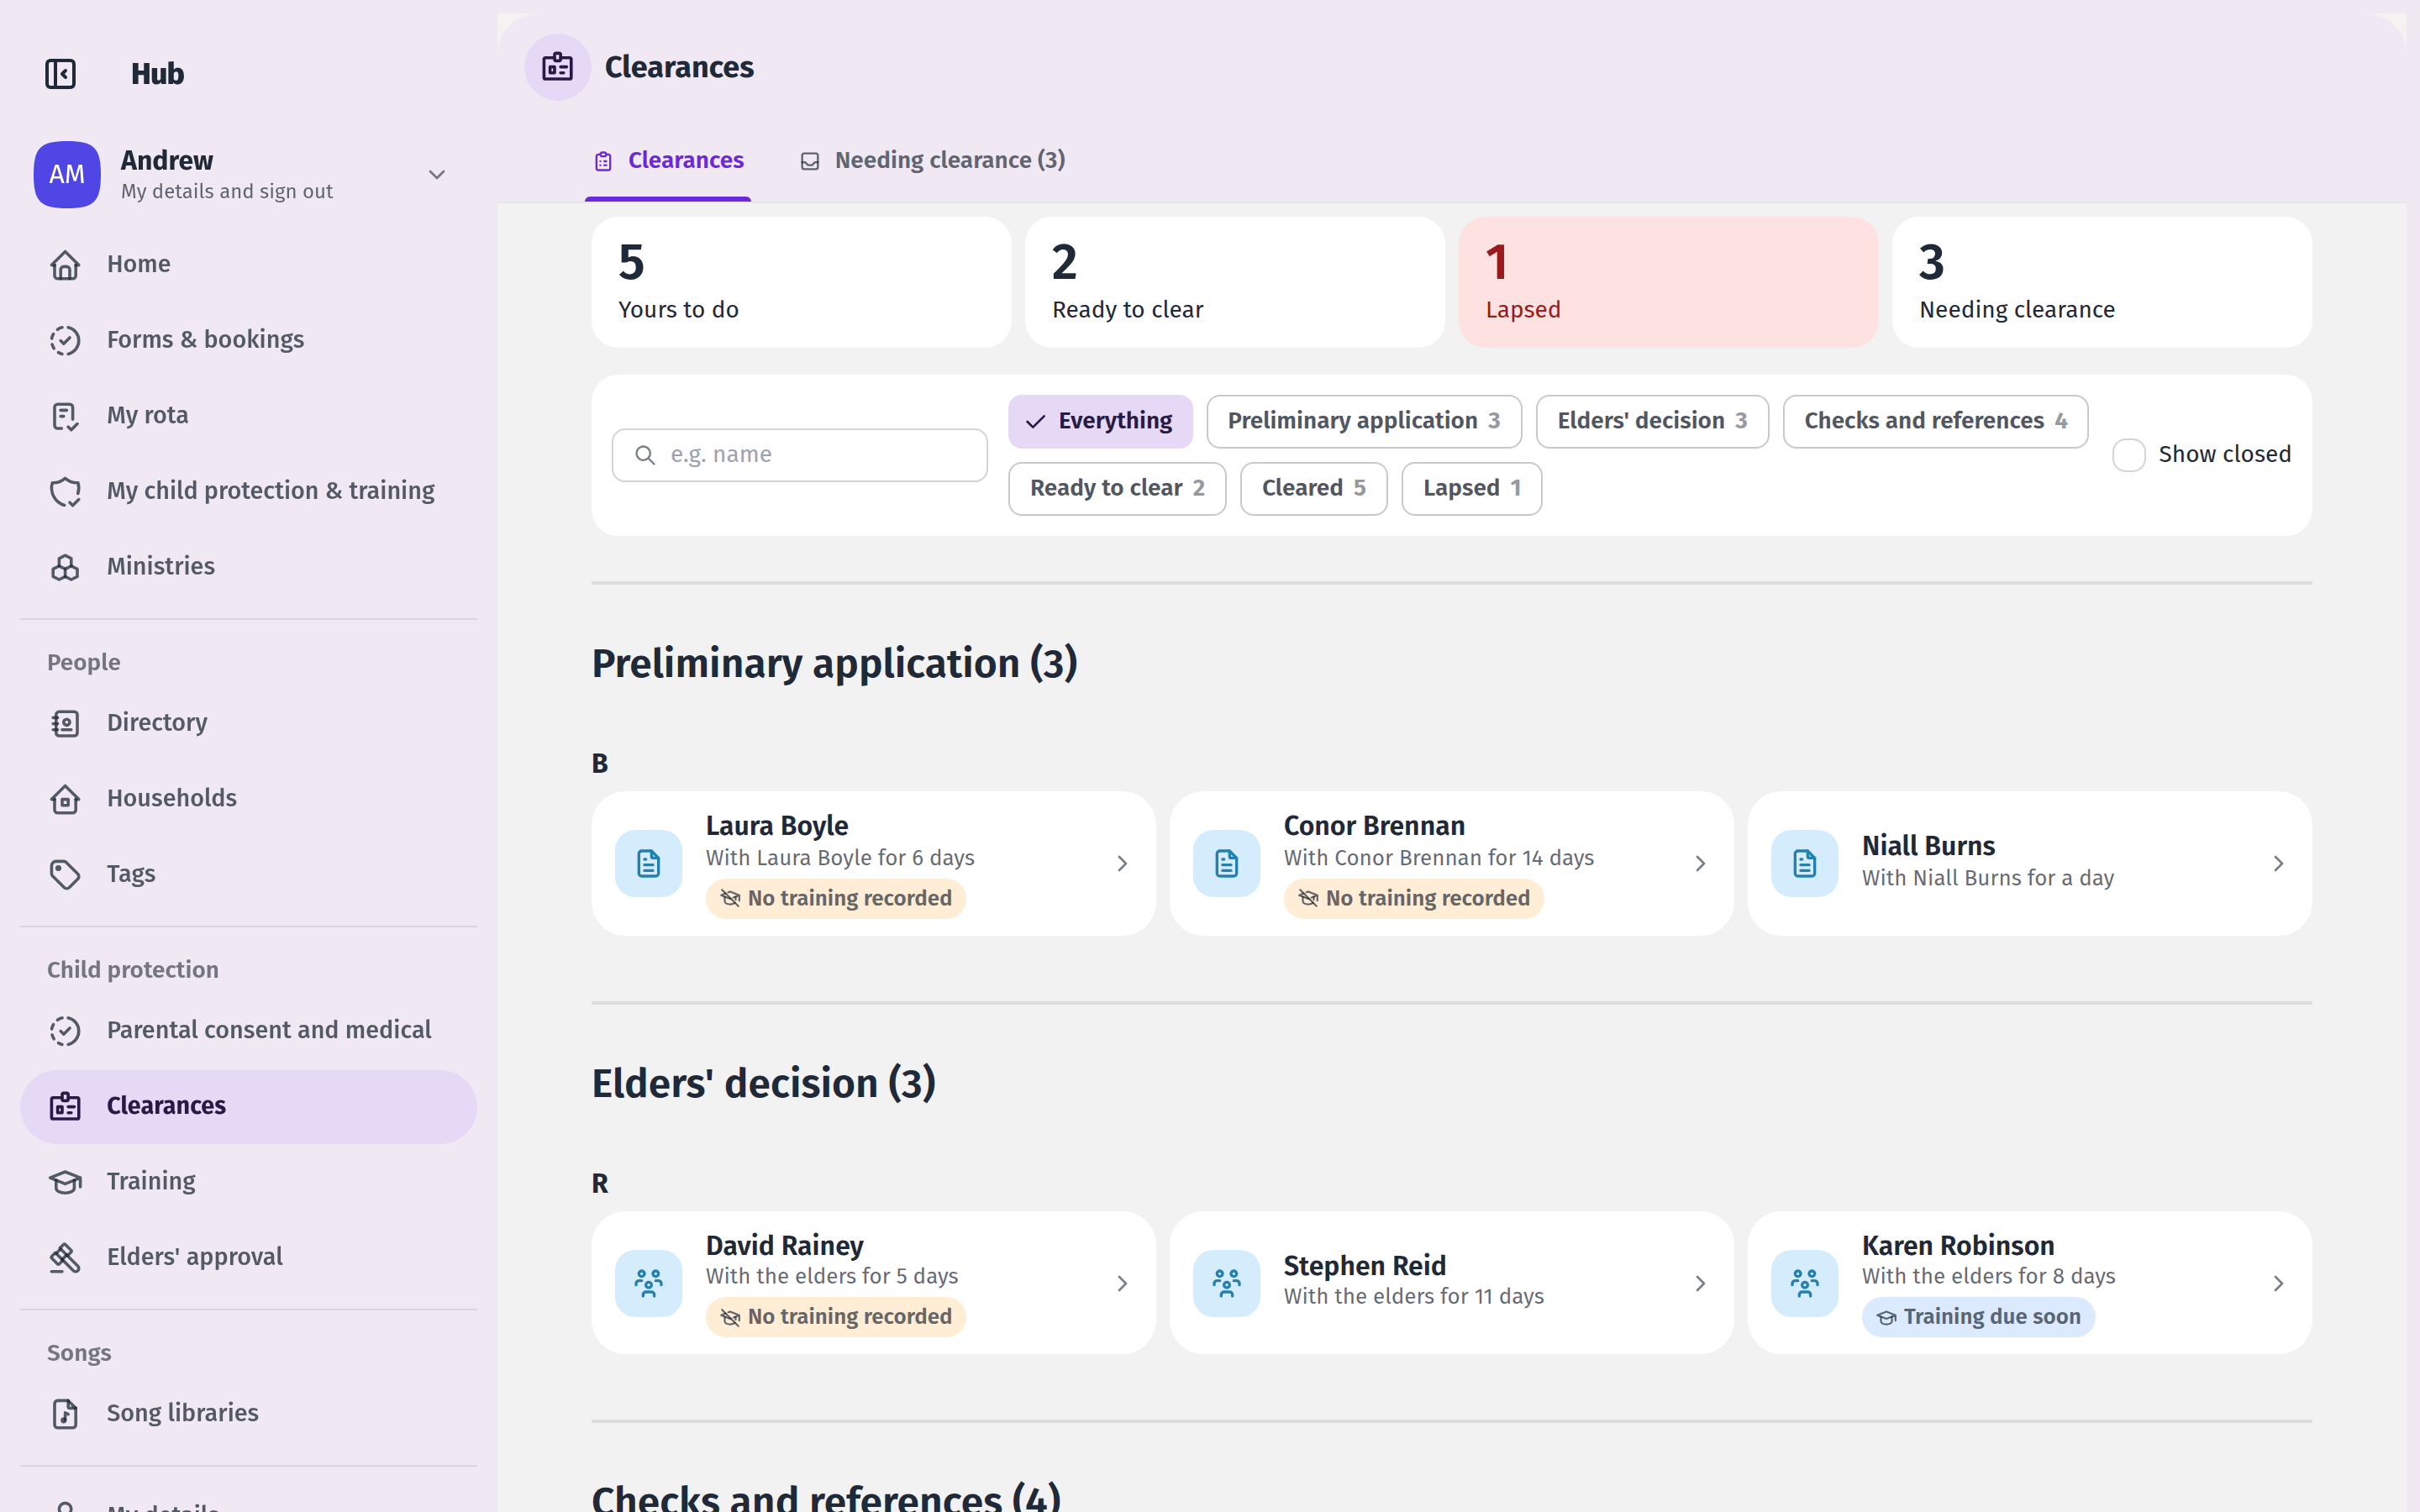Click the Households house icon
This screenshot has height=1512, width=2420.
click(x=65, y=799)
